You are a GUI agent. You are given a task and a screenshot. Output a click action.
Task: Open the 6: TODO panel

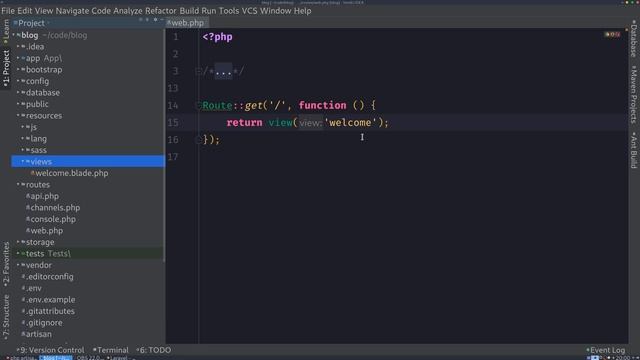[154, 350]
